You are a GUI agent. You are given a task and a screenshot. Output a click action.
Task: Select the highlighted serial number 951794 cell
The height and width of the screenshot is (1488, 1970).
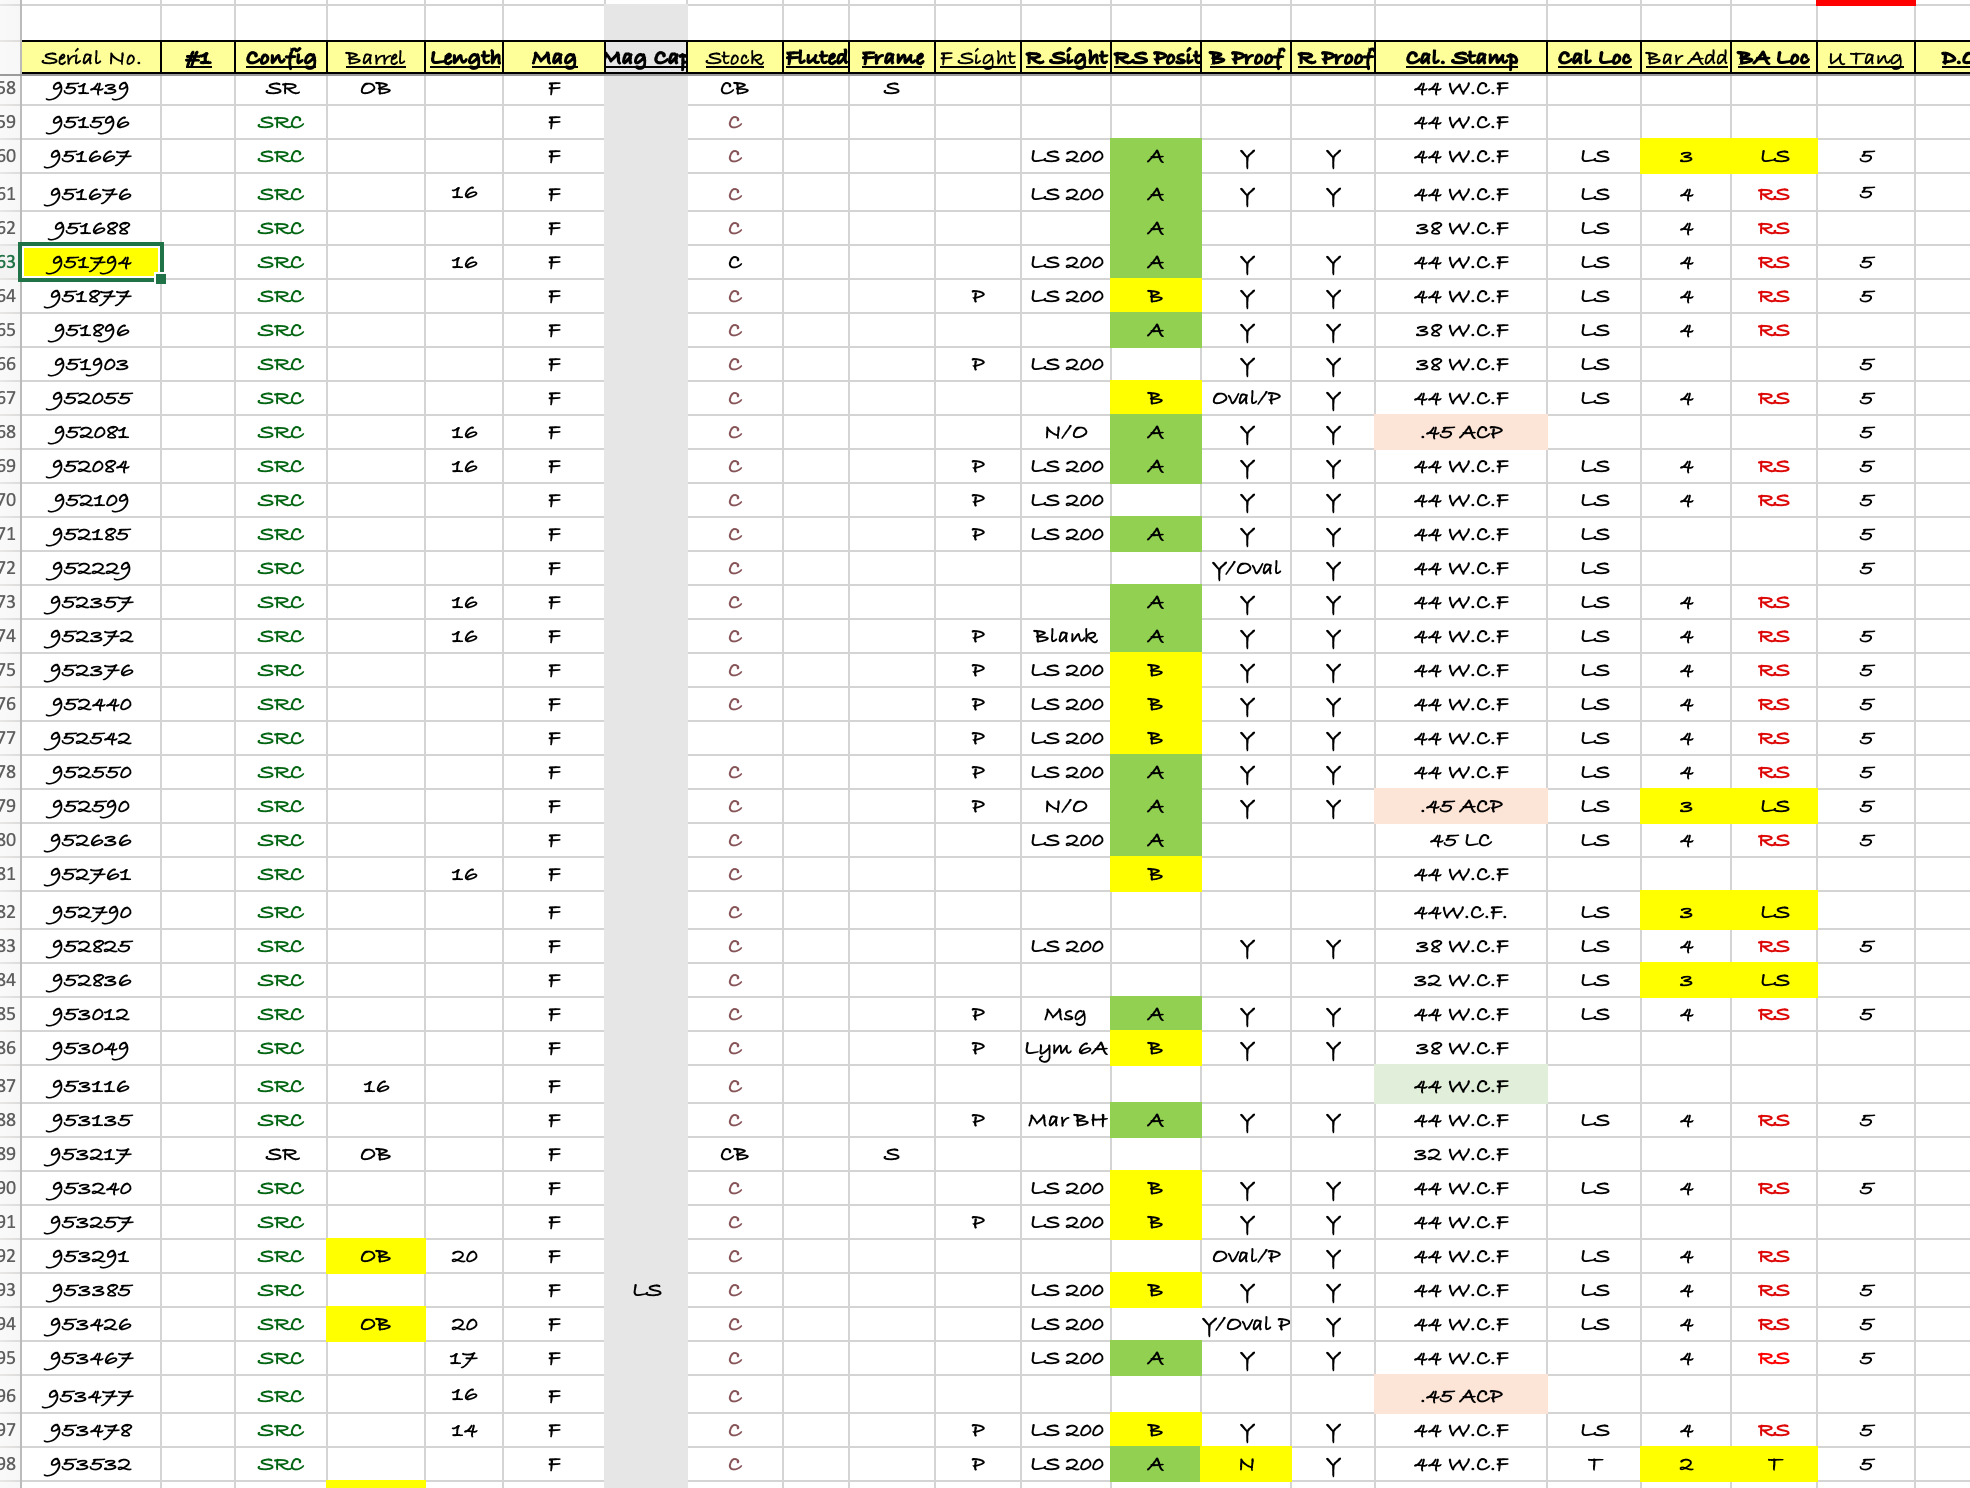click(91, 263)
